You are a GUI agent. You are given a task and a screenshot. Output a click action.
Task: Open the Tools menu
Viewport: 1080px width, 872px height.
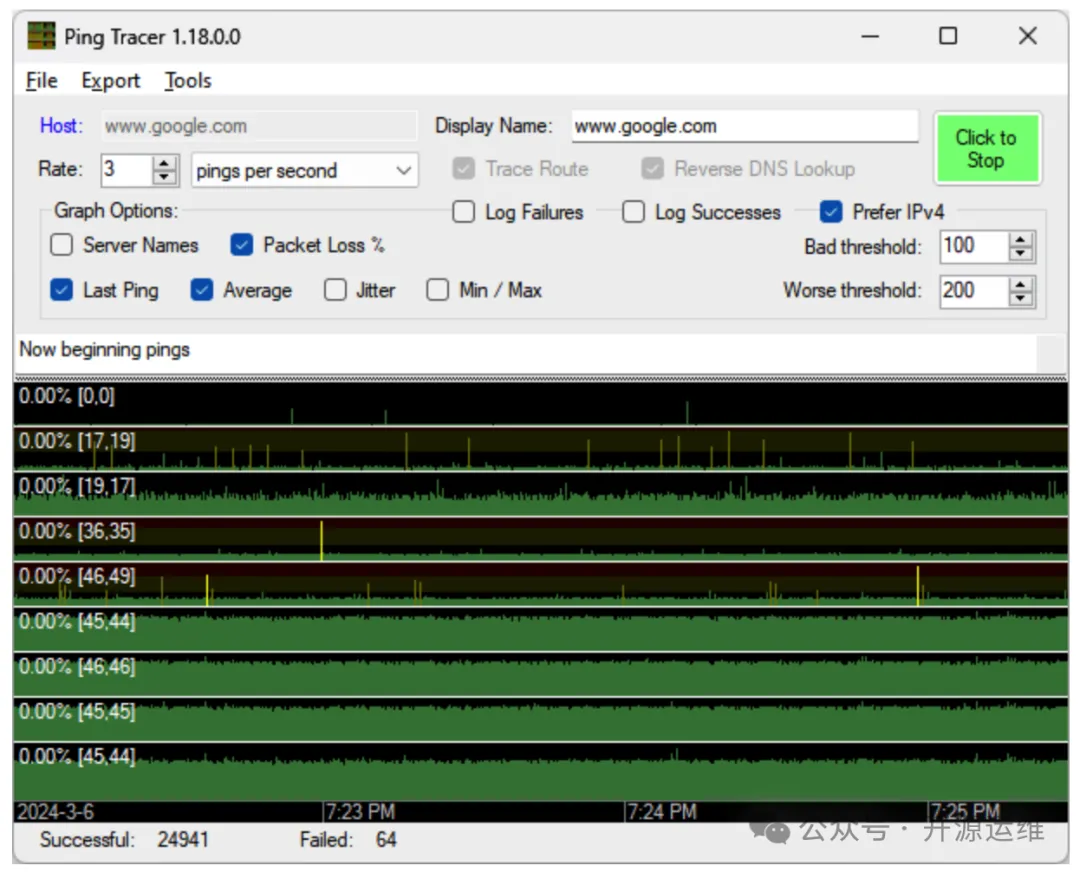click(188, 81)
